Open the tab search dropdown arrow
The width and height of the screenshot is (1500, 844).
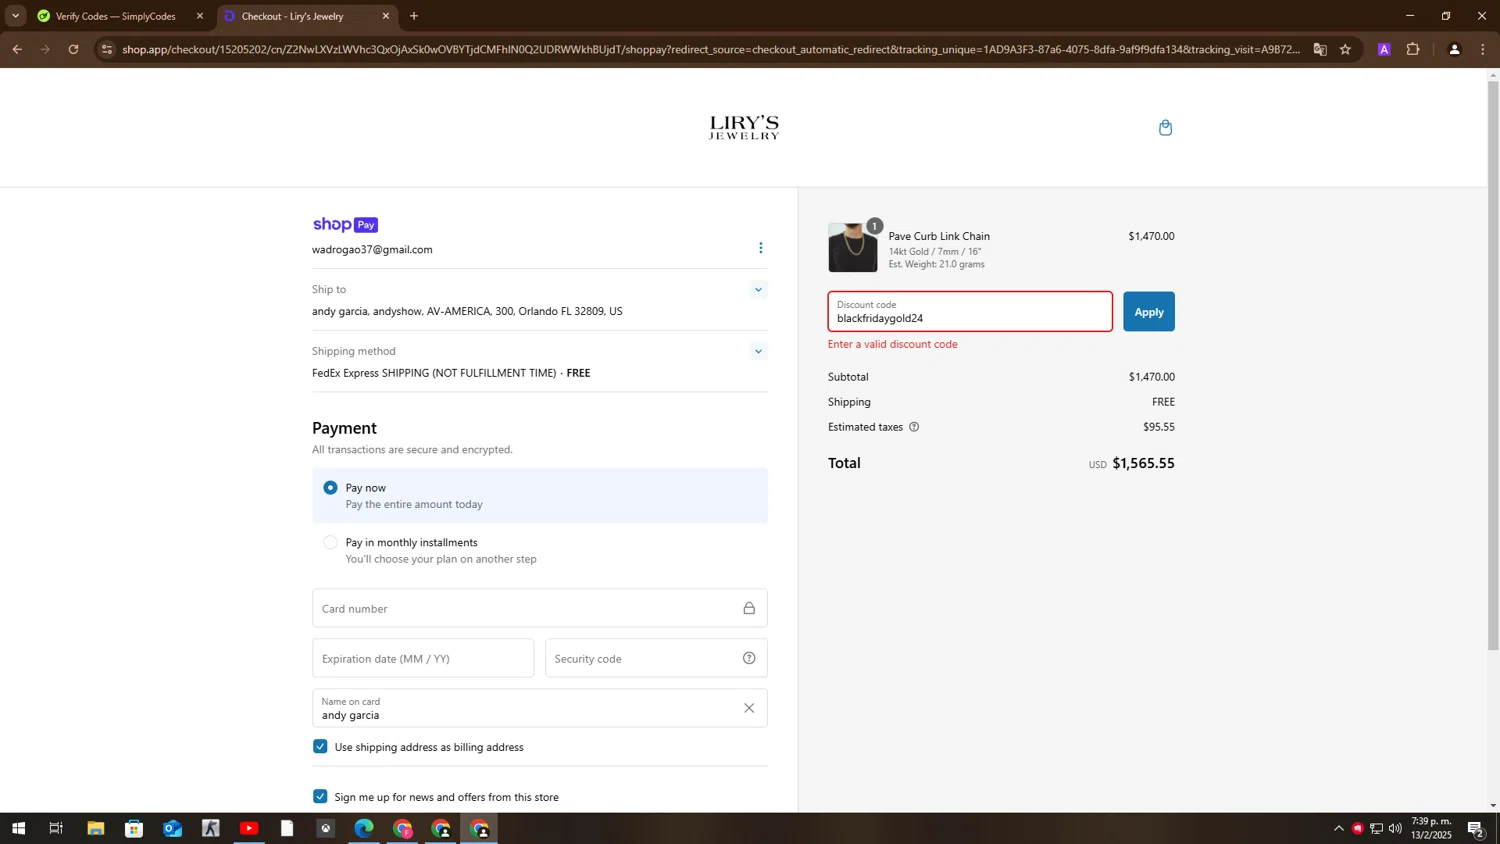tap(15, 16)
